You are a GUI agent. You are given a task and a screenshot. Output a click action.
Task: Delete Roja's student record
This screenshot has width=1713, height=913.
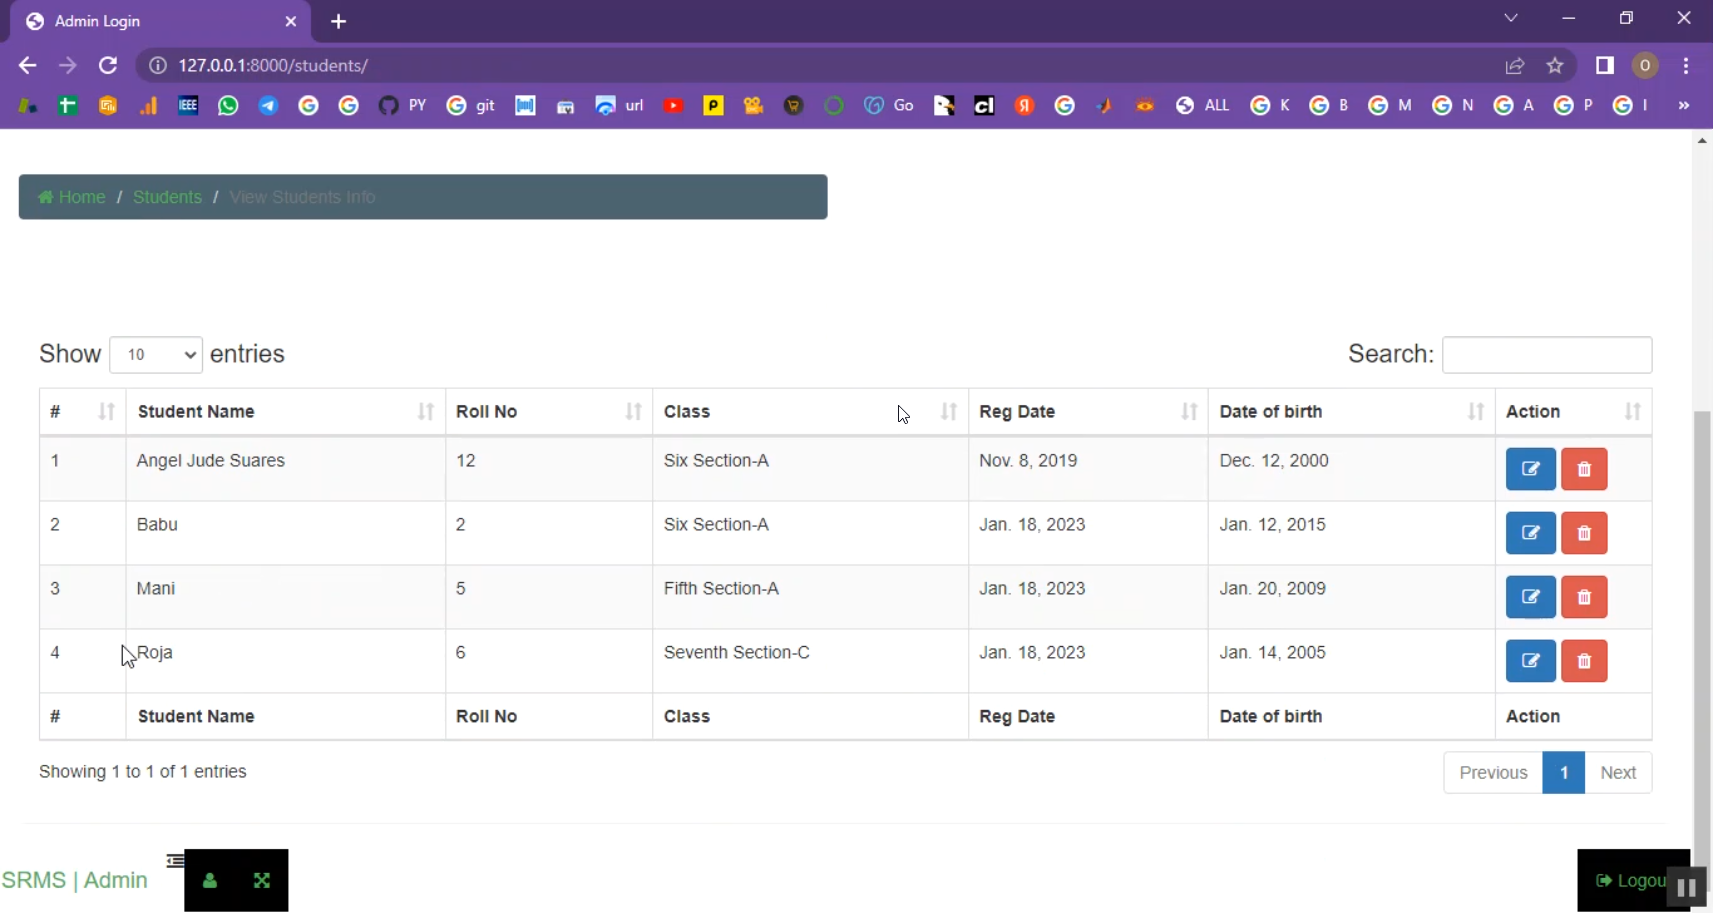point(1584,661)
